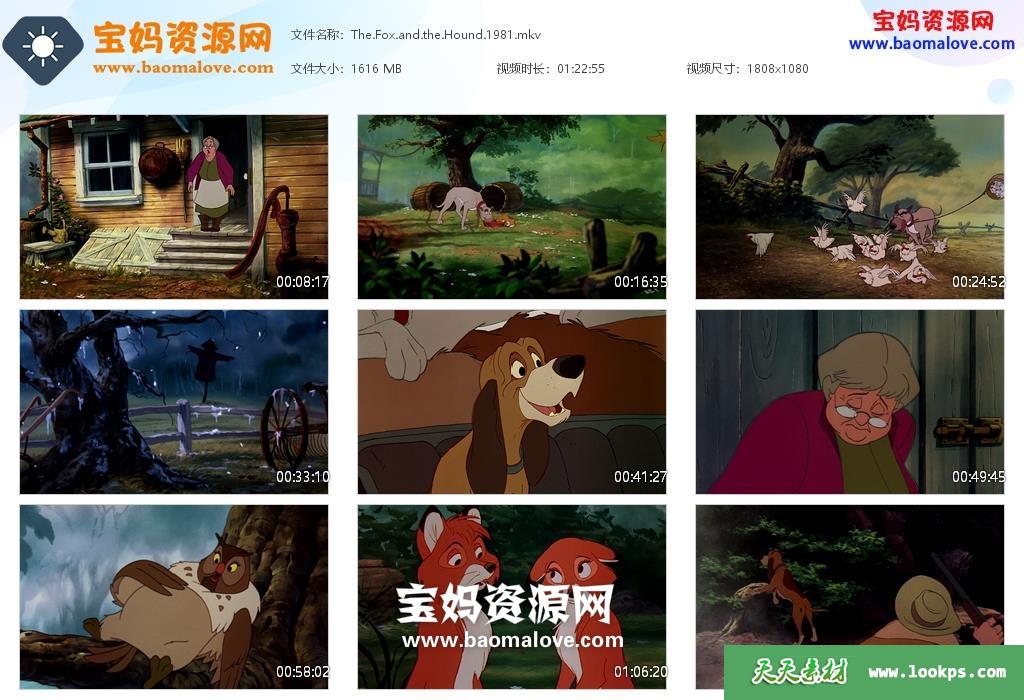The image size is (1024, 700).
Task: Click the www.lookps.com green banner link
Action: click(x=936, y=672)
